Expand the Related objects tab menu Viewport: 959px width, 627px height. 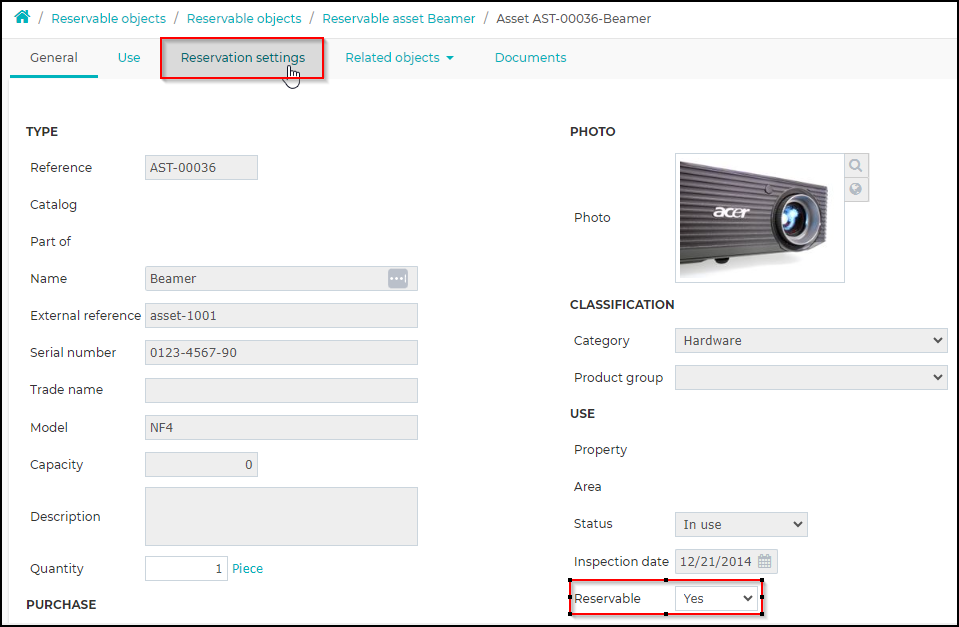pos(399,58)
